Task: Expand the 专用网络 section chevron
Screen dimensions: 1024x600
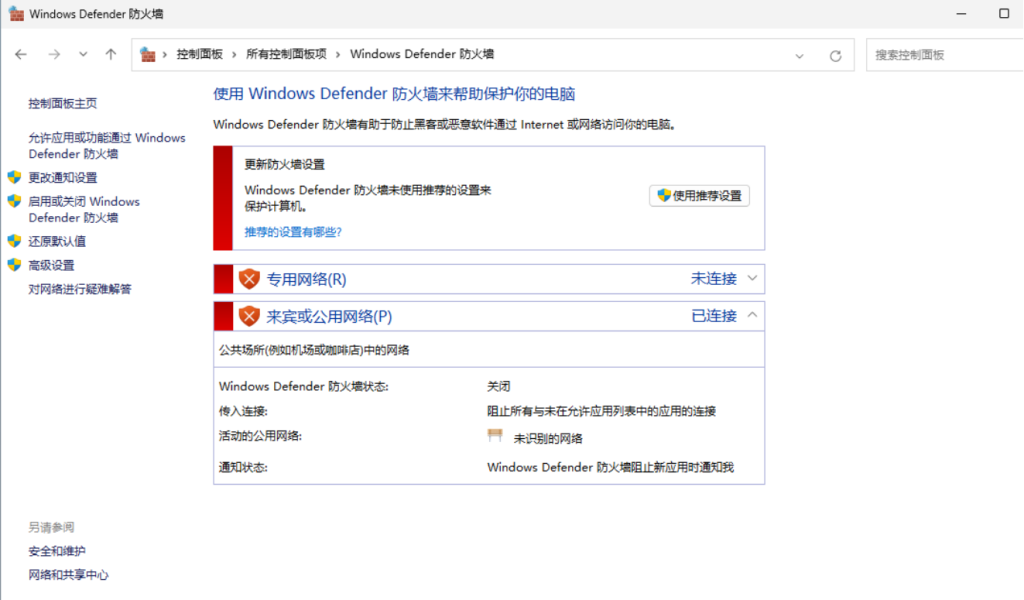Action: tap(753, 278)
